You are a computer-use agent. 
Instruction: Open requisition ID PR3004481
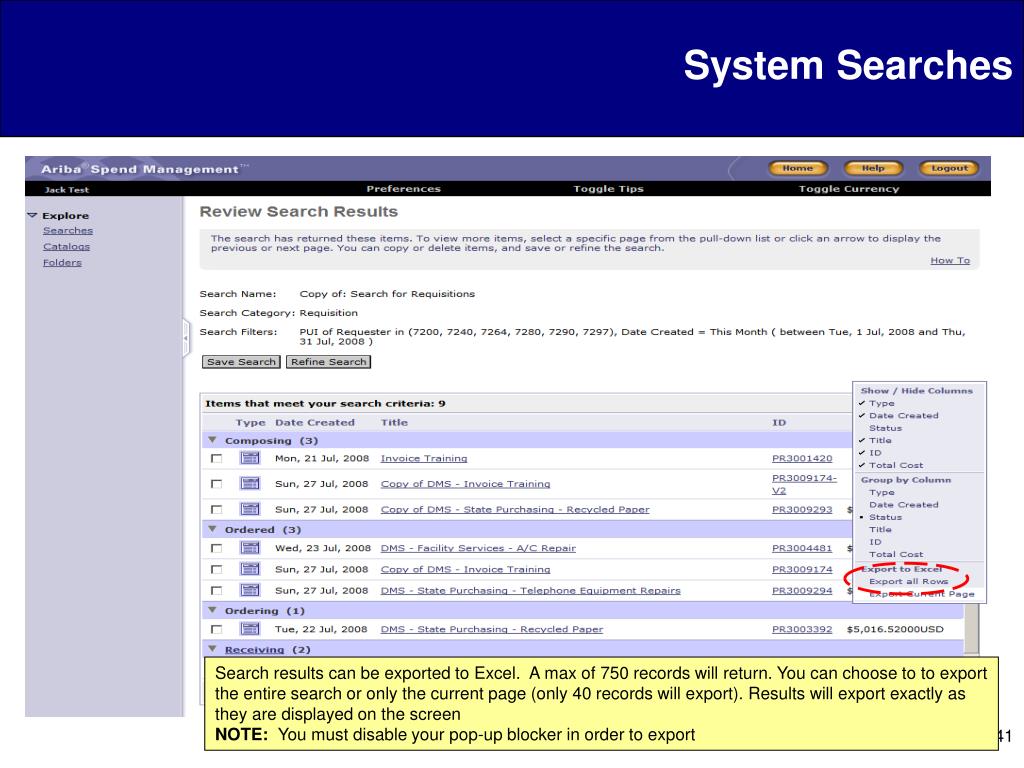tap(802, 549)
